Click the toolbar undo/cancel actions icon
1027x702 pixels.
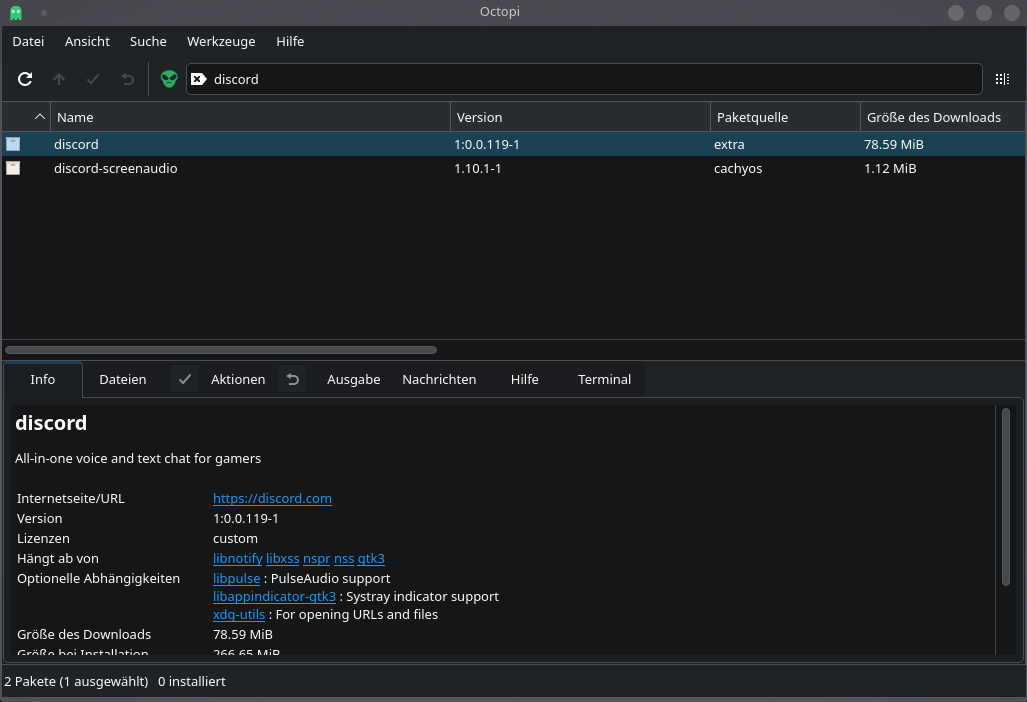[x=128, y=79]
